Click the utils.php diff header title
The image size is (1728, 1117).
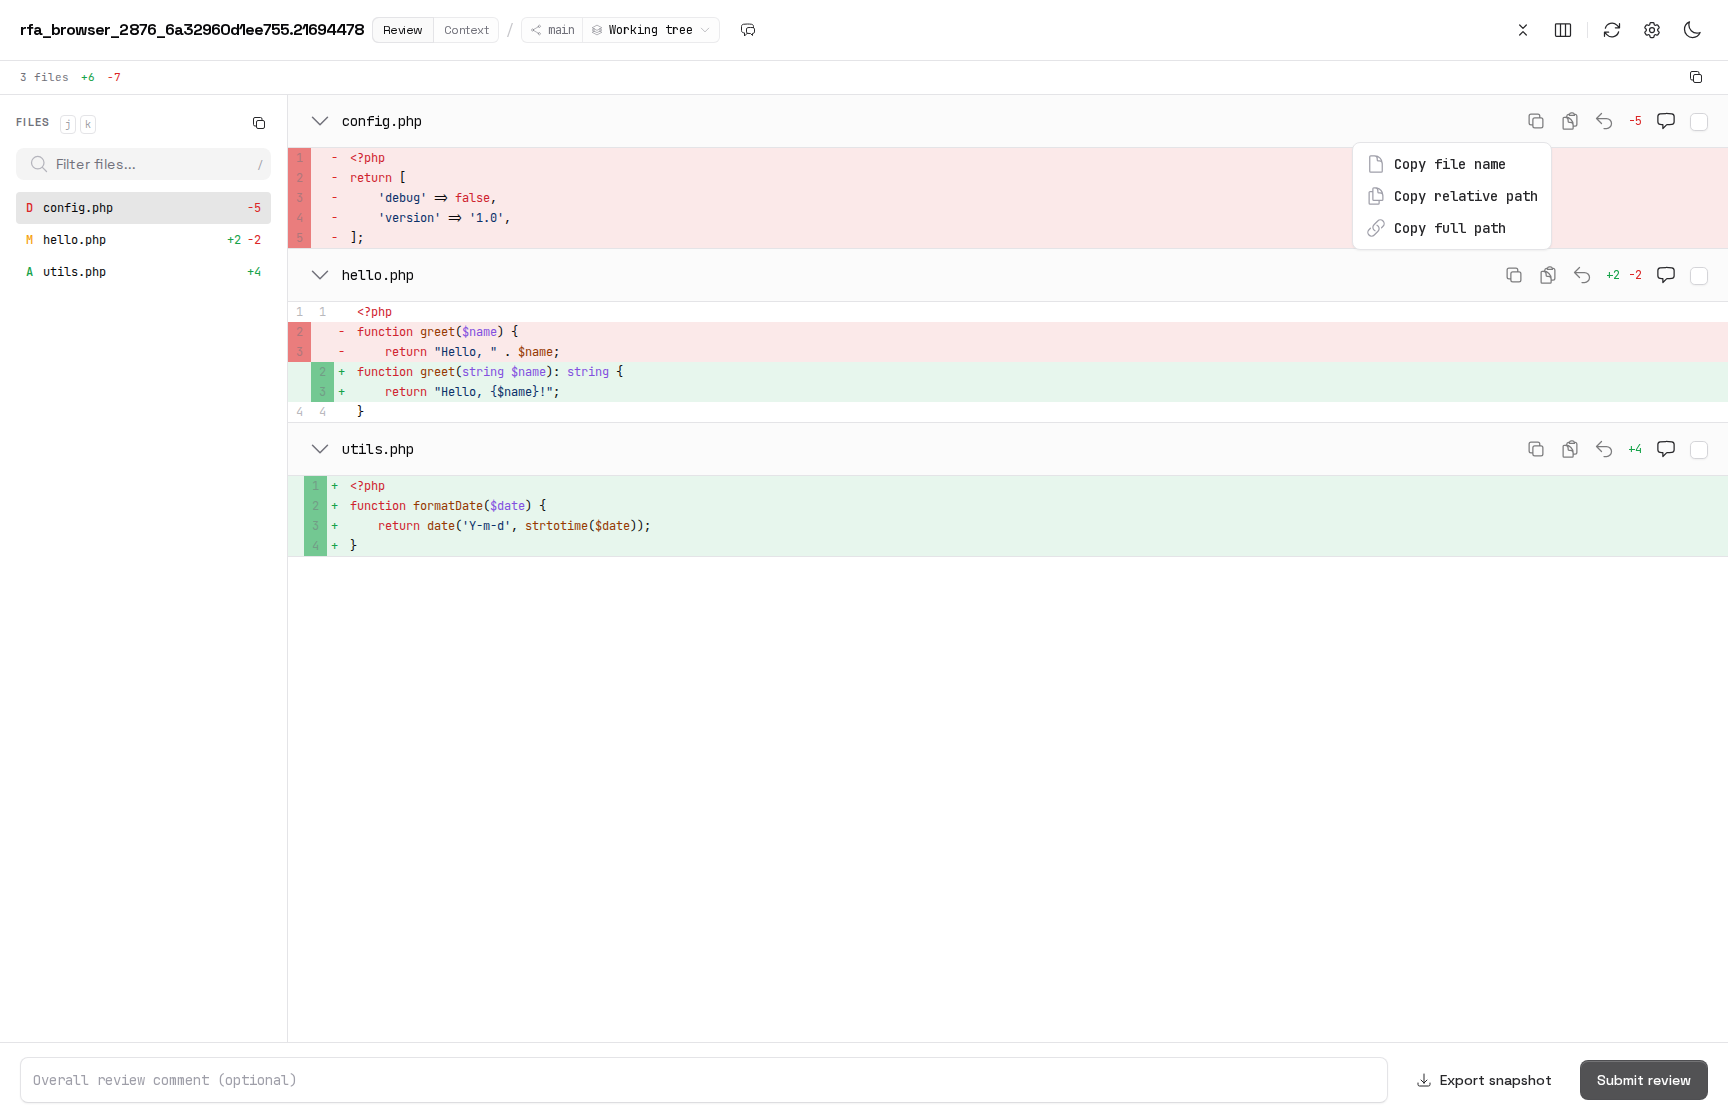tap(378, 449)
